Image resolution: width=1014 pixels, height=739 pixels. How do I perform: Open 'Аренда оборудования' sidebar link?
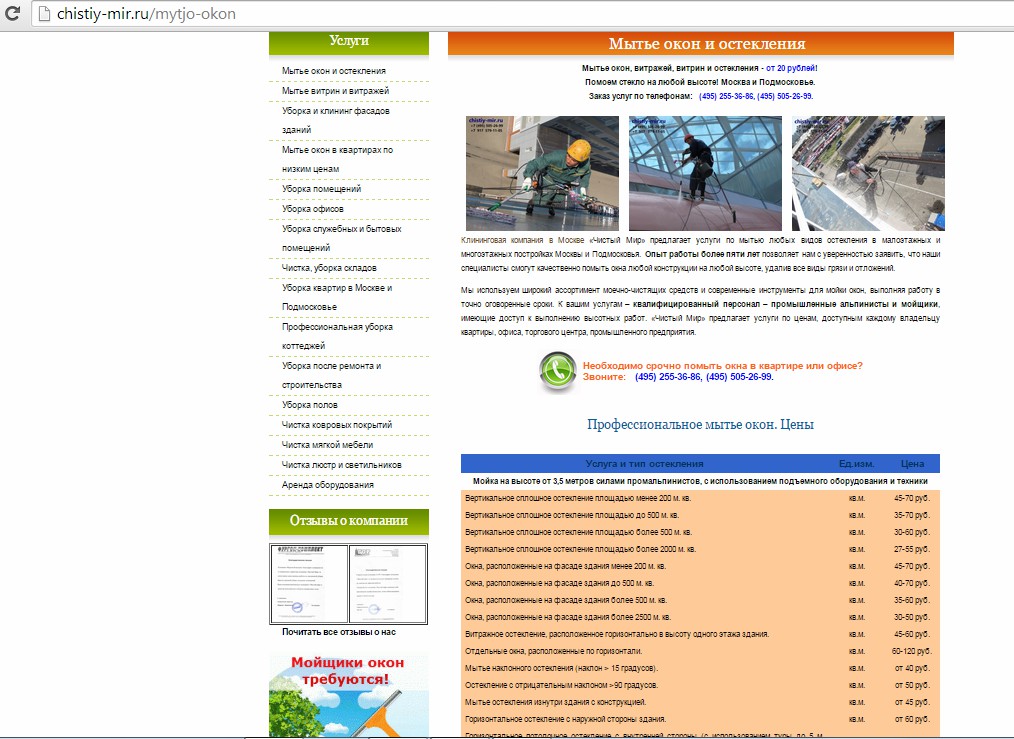tap(328, 485)
